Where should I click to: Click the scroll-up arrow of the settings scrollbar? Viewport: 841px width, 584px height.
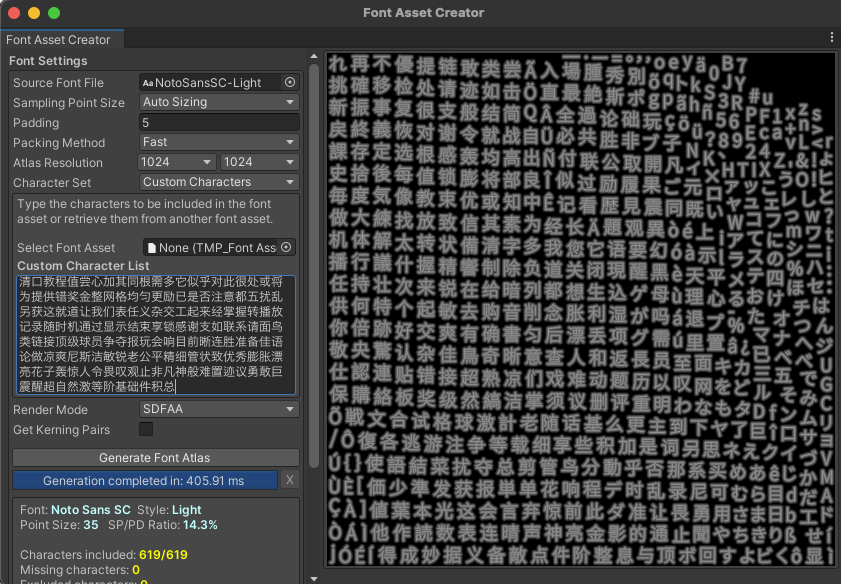pos(314,56)
